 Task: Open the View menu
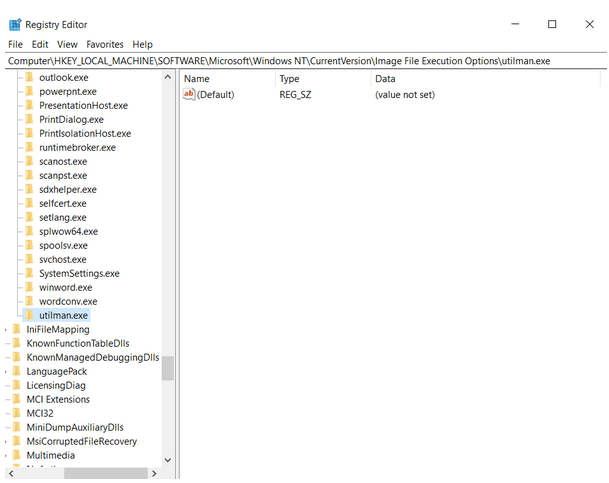[67, 44]
